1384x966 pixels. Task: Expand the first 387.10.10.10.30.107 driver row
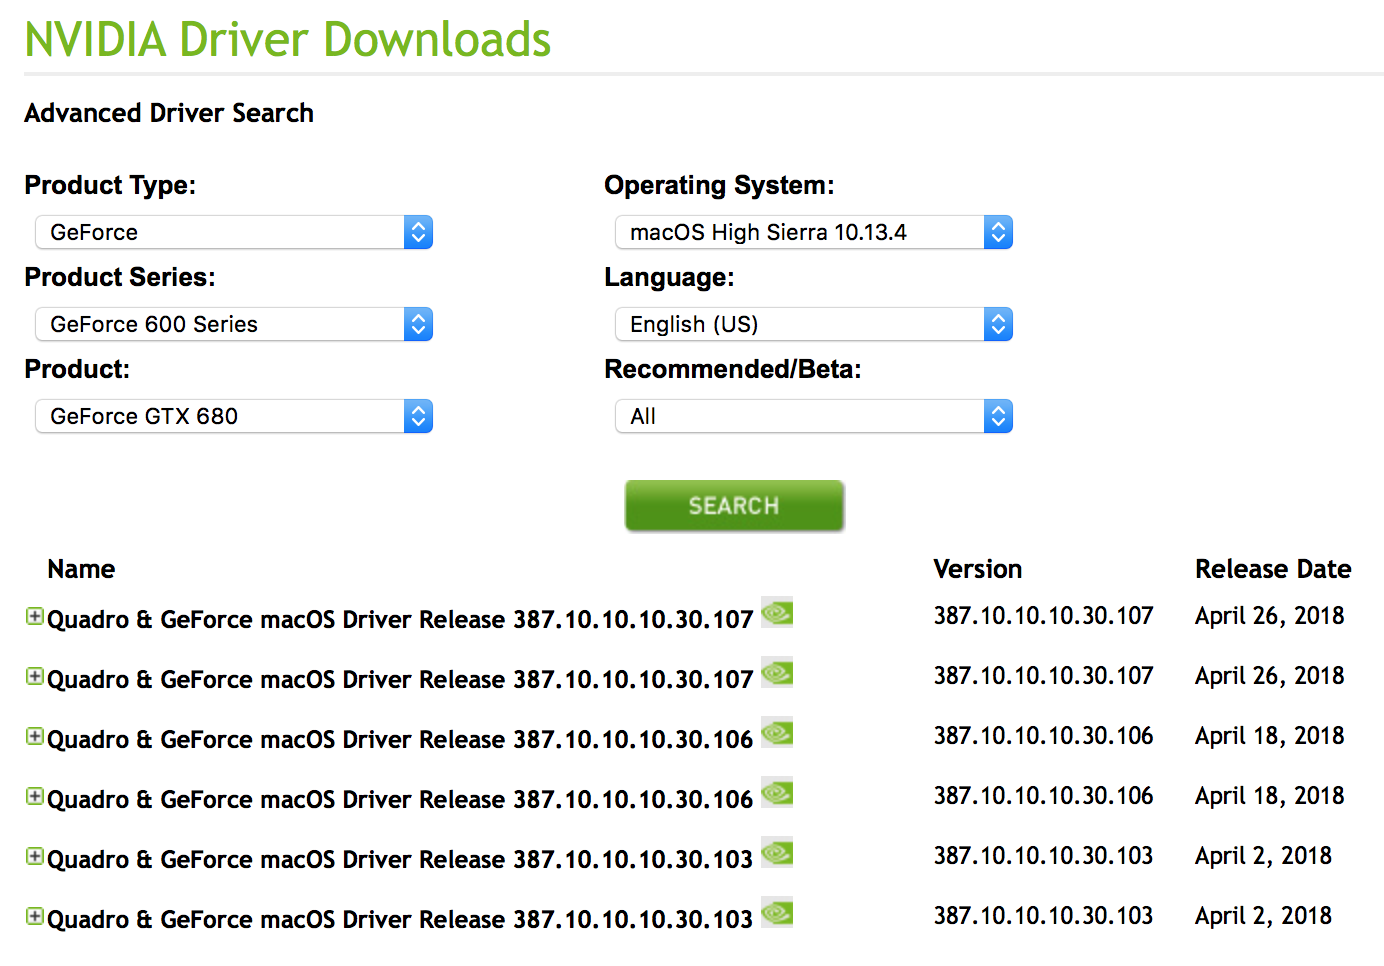tap(35, 617)
